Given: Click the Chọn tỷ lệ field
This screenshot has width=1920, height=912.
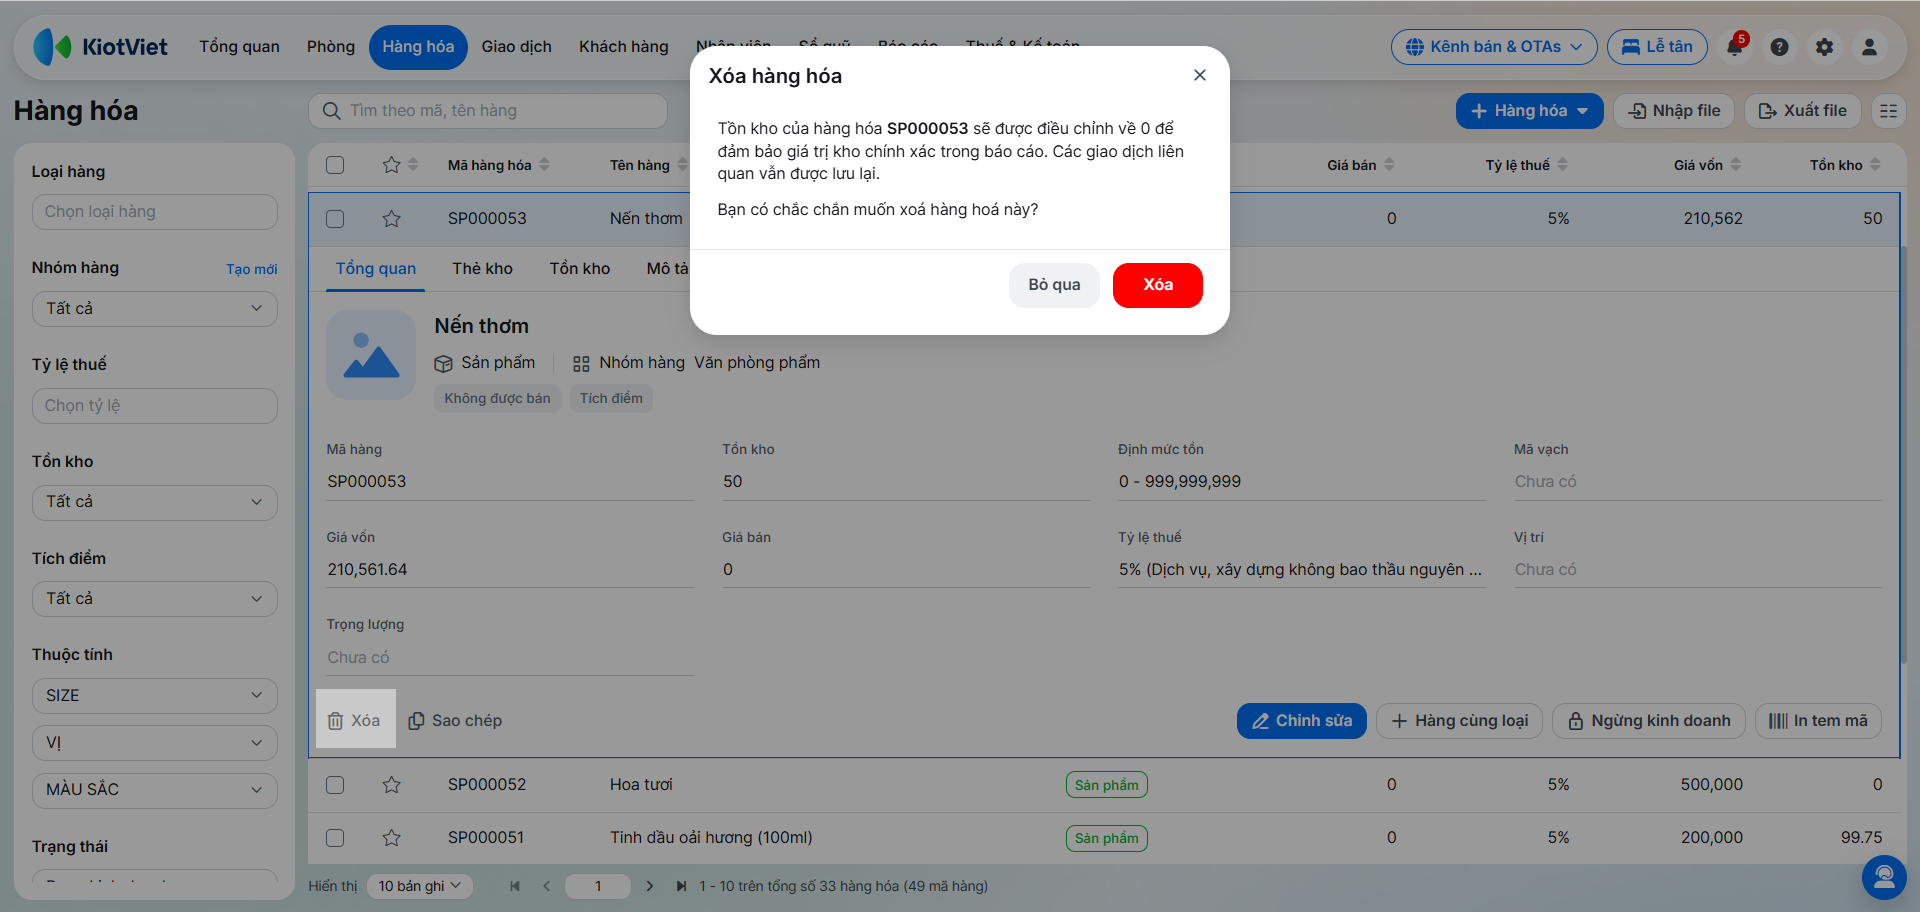Looking at the screenshot, I should [x=155, y=406].
